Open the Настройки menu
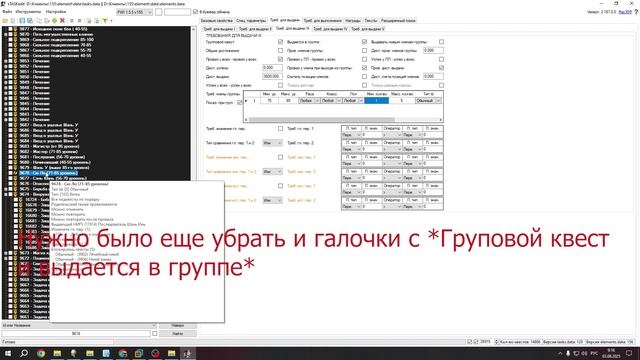 [56, 12]
